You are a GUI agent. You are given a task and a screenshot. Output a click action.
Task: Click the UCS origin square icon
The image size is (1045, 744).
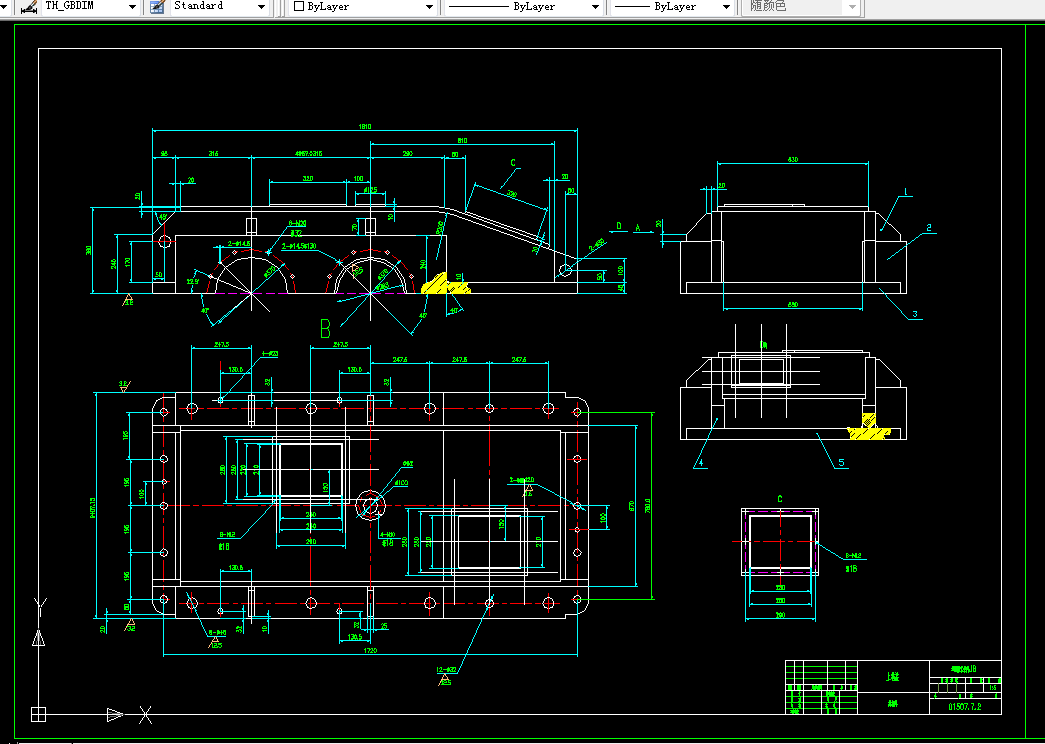tap(39, 714)
